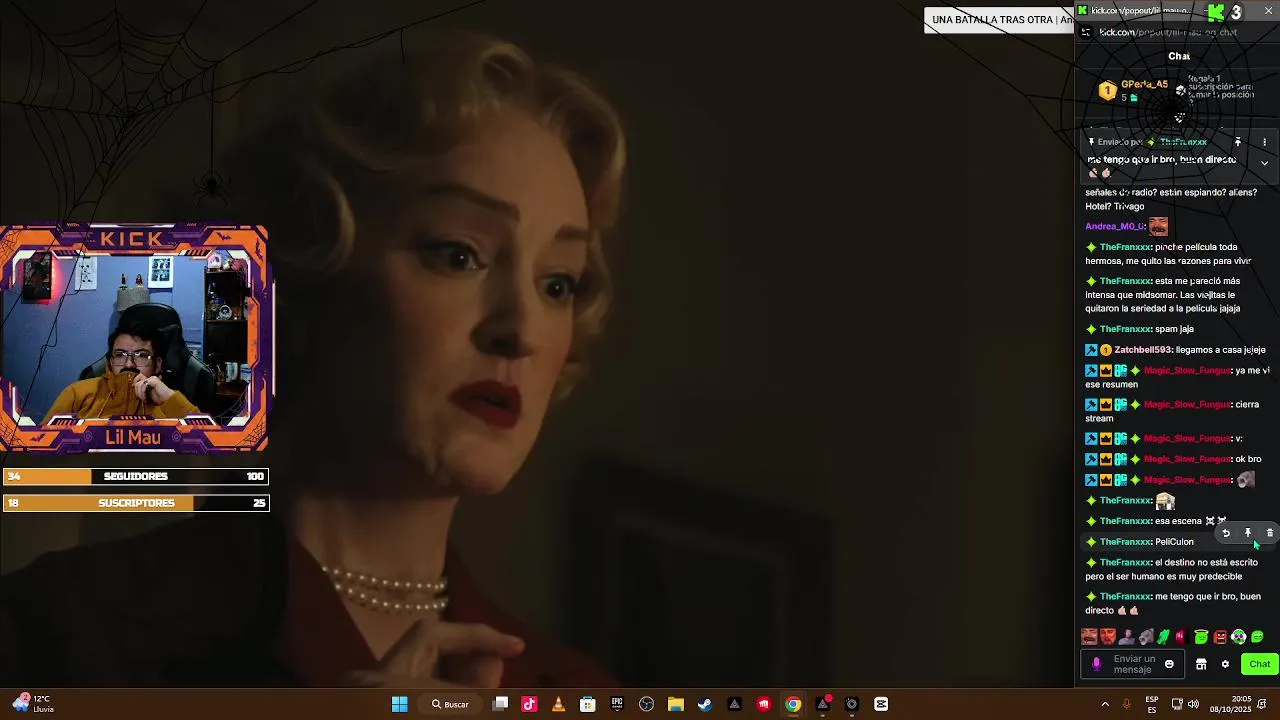This screenshot has height=720, width=1280.
Task: Insert first laughing face emote from quick row
Action: pos(1089,637)
